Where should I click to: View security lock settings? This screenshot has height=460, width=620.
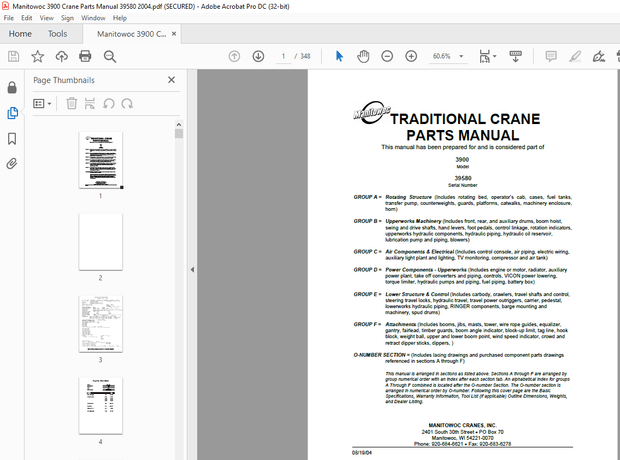click(x=12, y=87)
